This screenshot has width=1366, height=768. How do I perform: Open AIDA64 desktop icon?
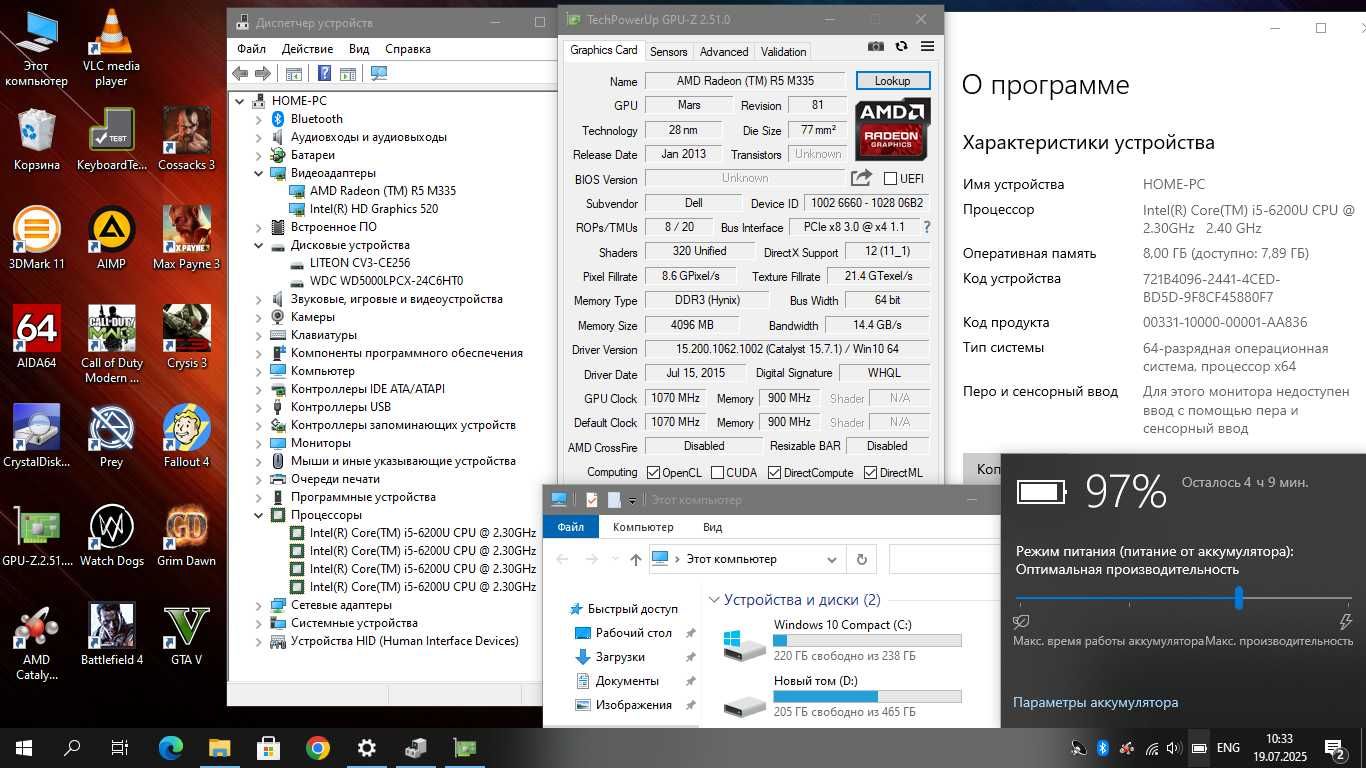coord(36,337)
